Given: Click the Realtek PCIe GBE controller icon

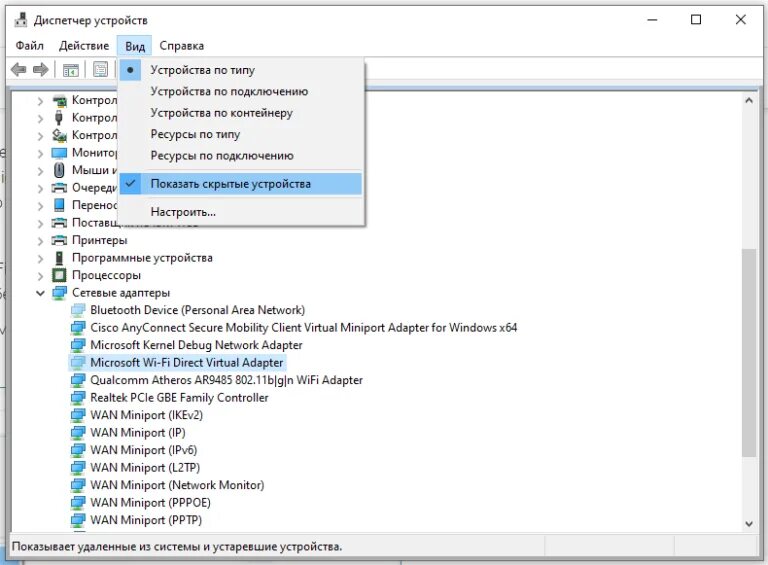Looking at the screenshot, I should [78, 398].
